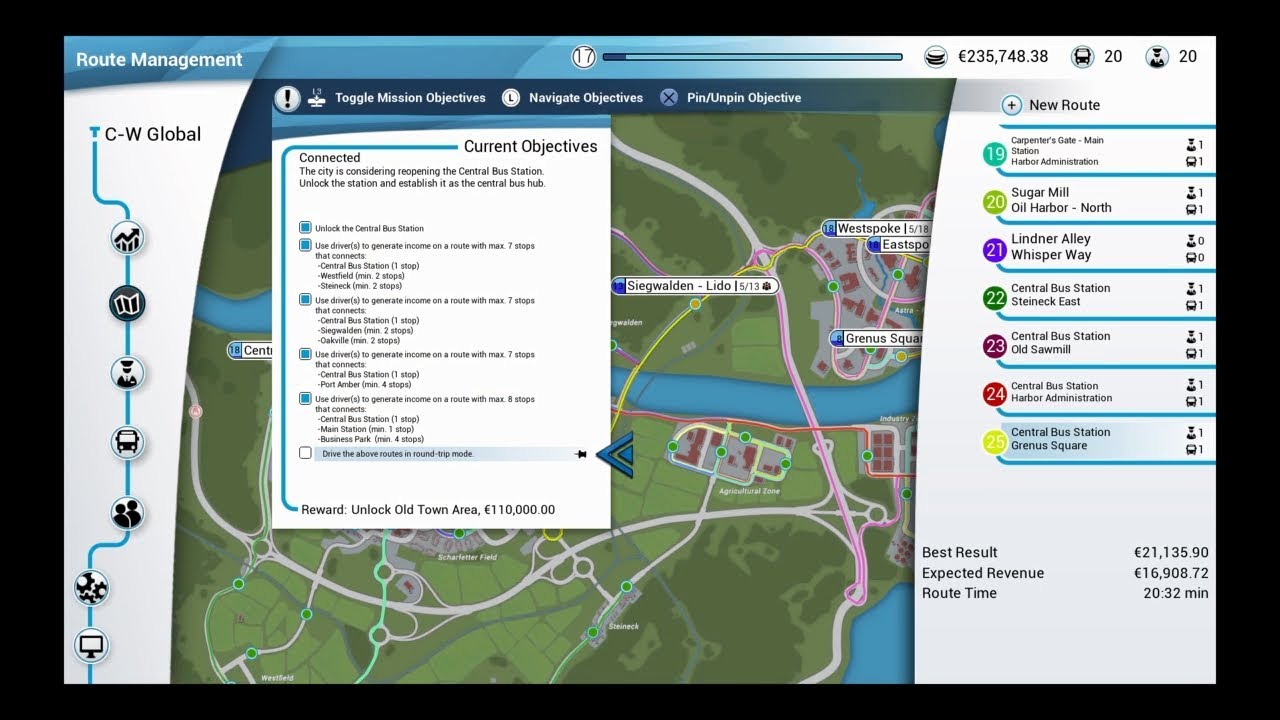This screenshot has width=1280, height=720.
Task: Click the Navigate Objectives label
Action: click(586, 98)
